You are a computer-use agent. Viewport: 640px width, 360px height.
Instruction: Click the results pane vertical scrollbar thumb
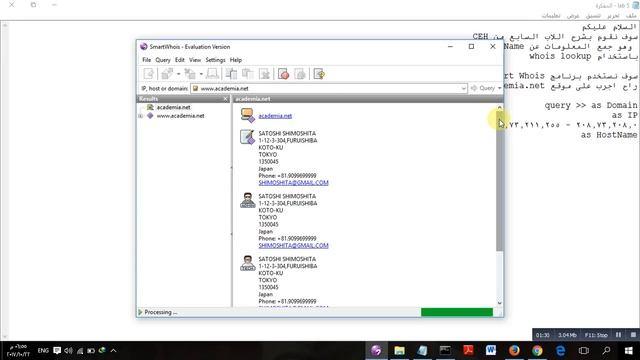pos(500,181)
